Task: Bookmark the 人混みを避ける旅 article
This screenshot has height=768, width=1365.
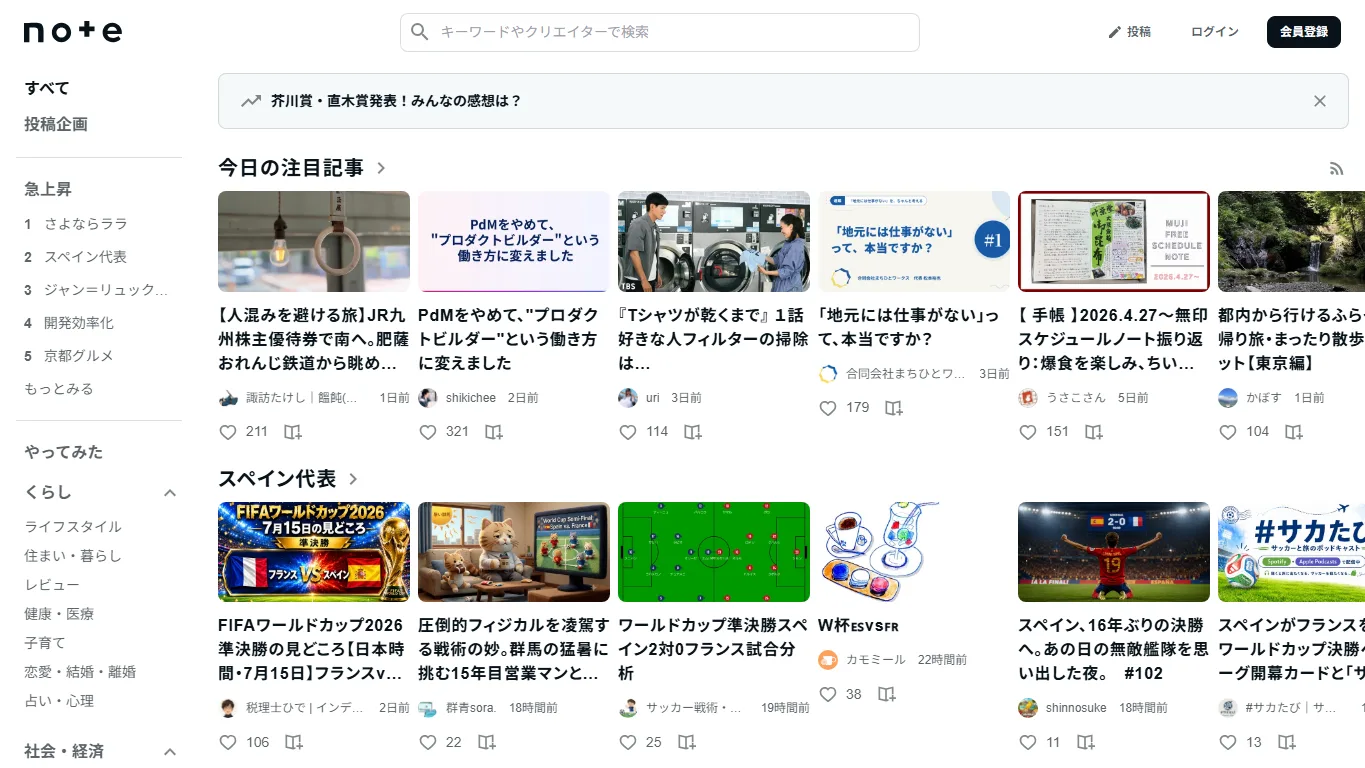Action: point(293,432)
